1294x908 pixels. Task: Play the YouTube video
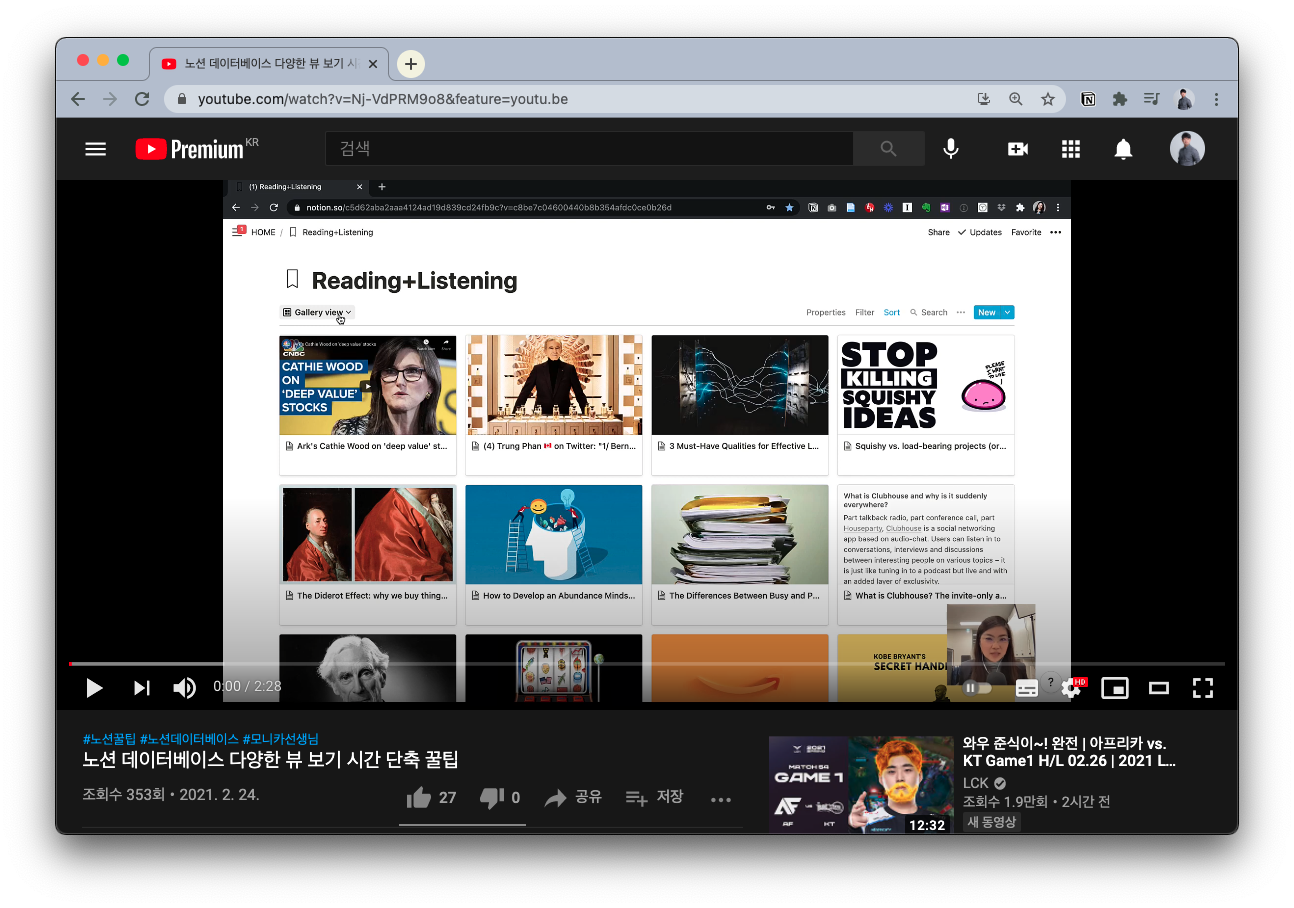(x=94, y=688)
